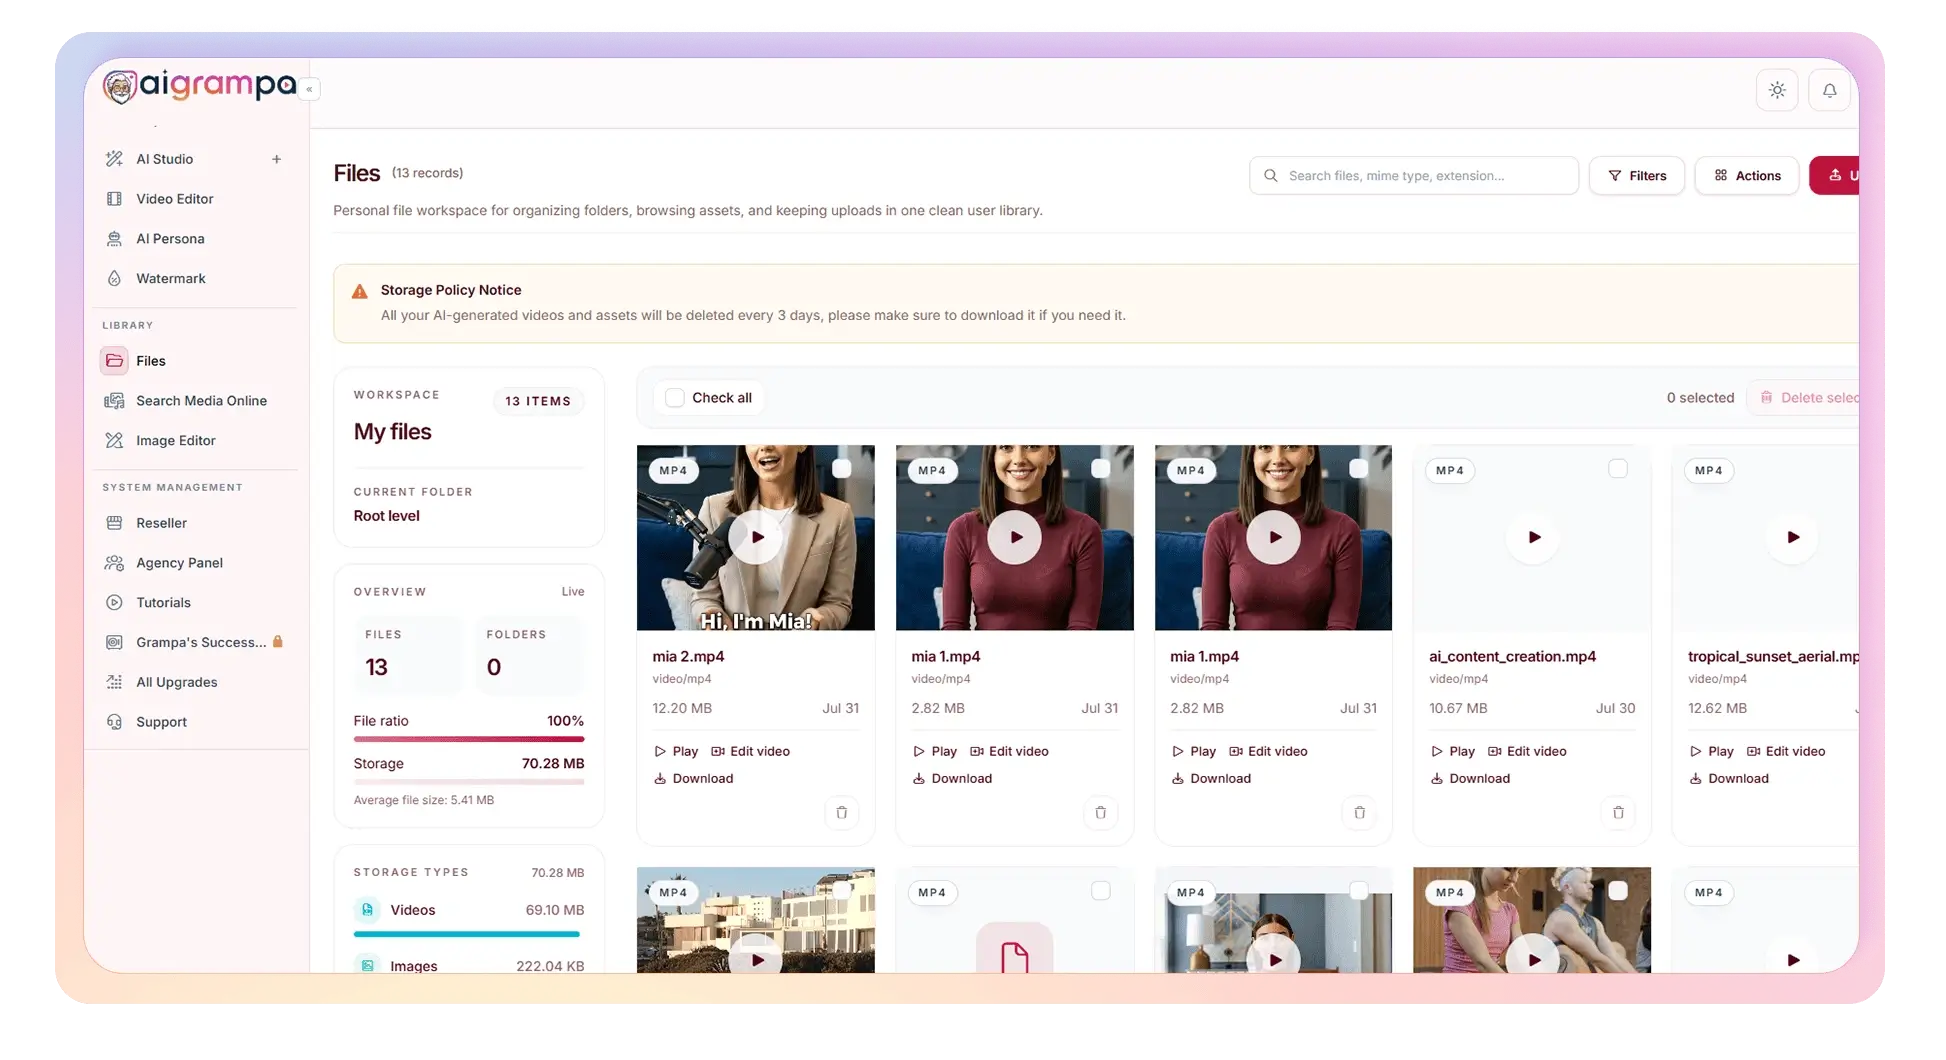This screenshot has height=1060, width=1946.
Task: Click the search files input field
Action: (x=1413, y=176)
